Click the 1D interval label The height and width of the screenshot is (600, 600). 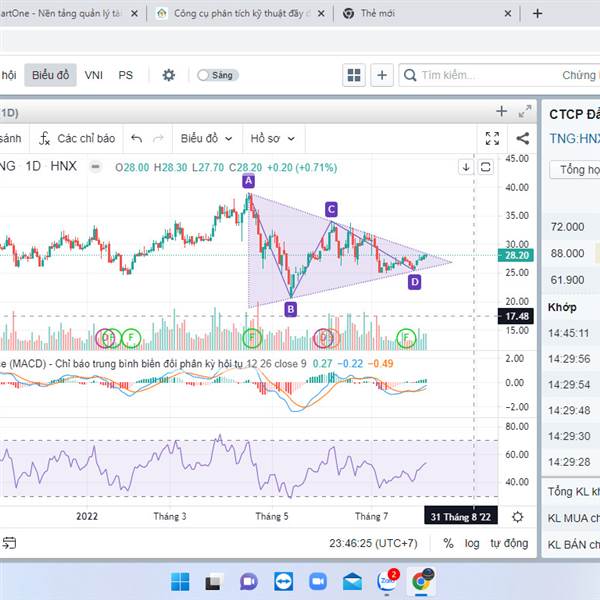point(33,166)
